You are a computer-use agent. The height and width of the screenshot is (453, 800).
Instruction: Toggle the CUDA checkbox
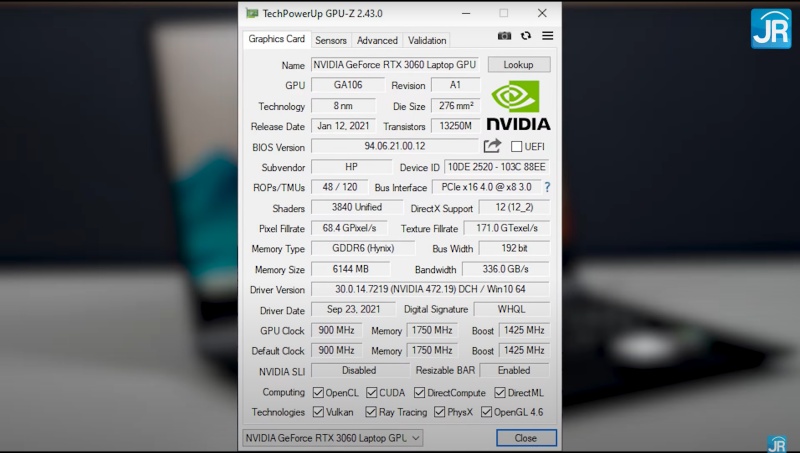[x=371, y=392]
